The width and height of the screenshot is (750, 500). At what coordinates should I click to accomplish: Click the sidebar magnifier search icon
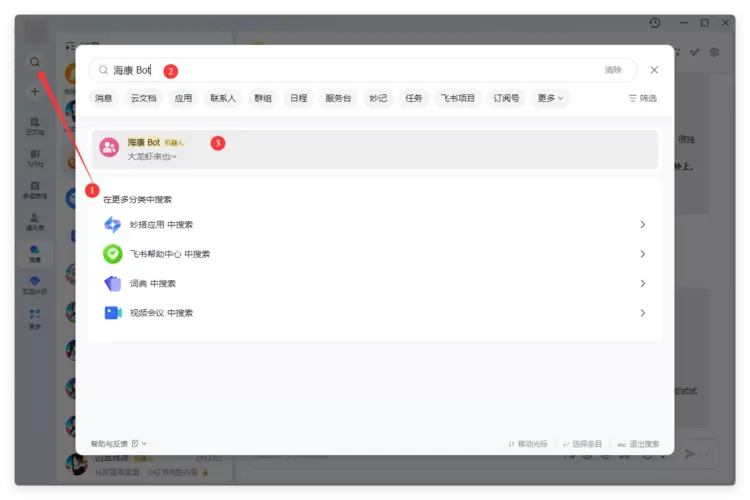[35, 62]
